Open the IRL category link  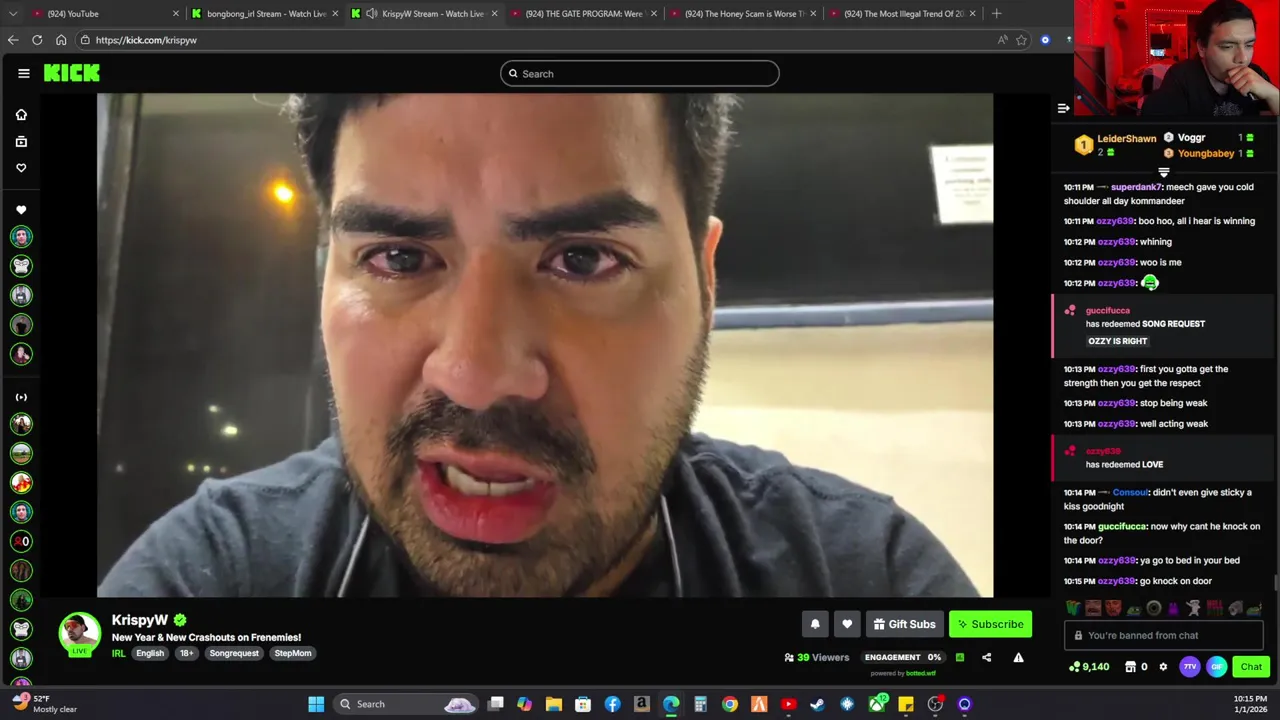click(x=118, y=654)
